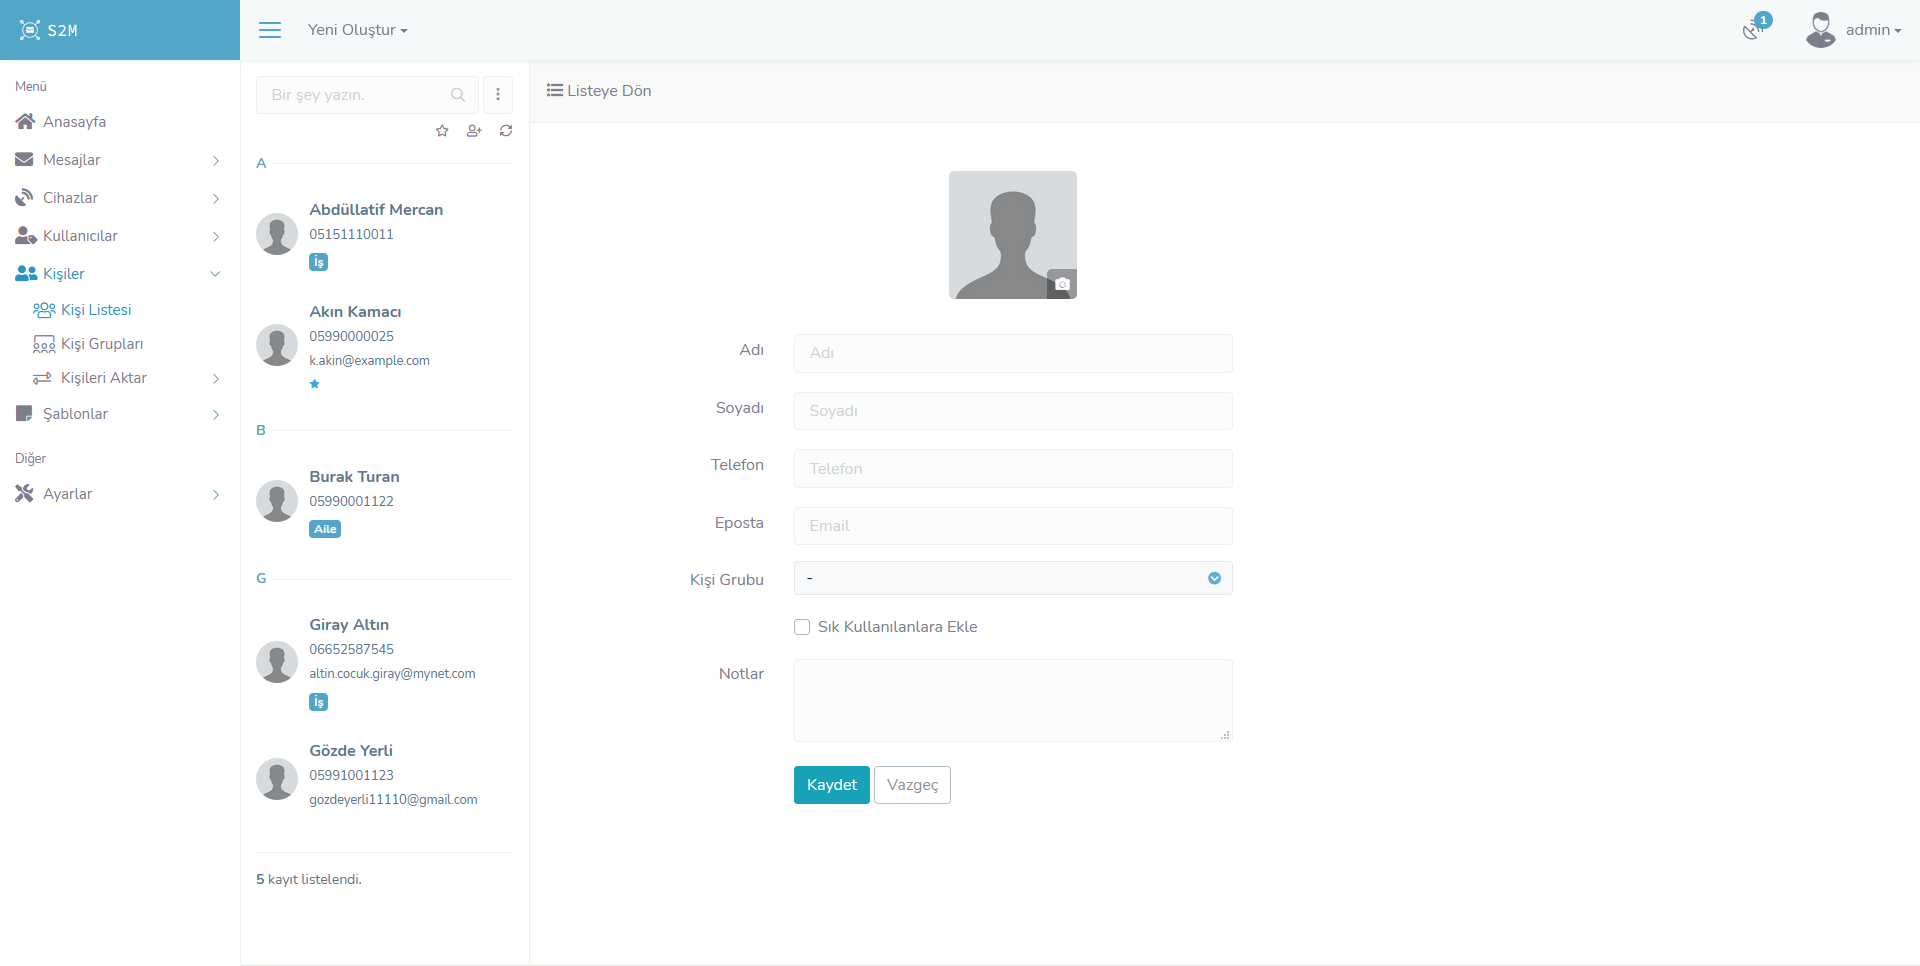Viewport: 1920px width, 966px height.
Task: Click the add new contact icon
Action: [x=474, y=131]
